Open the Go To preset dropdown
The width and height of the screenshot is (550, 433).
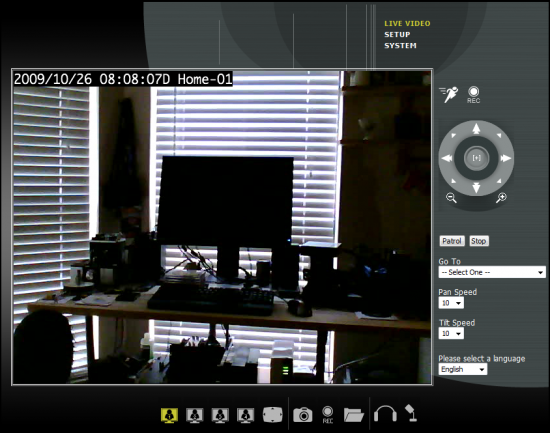pos(492,272)
